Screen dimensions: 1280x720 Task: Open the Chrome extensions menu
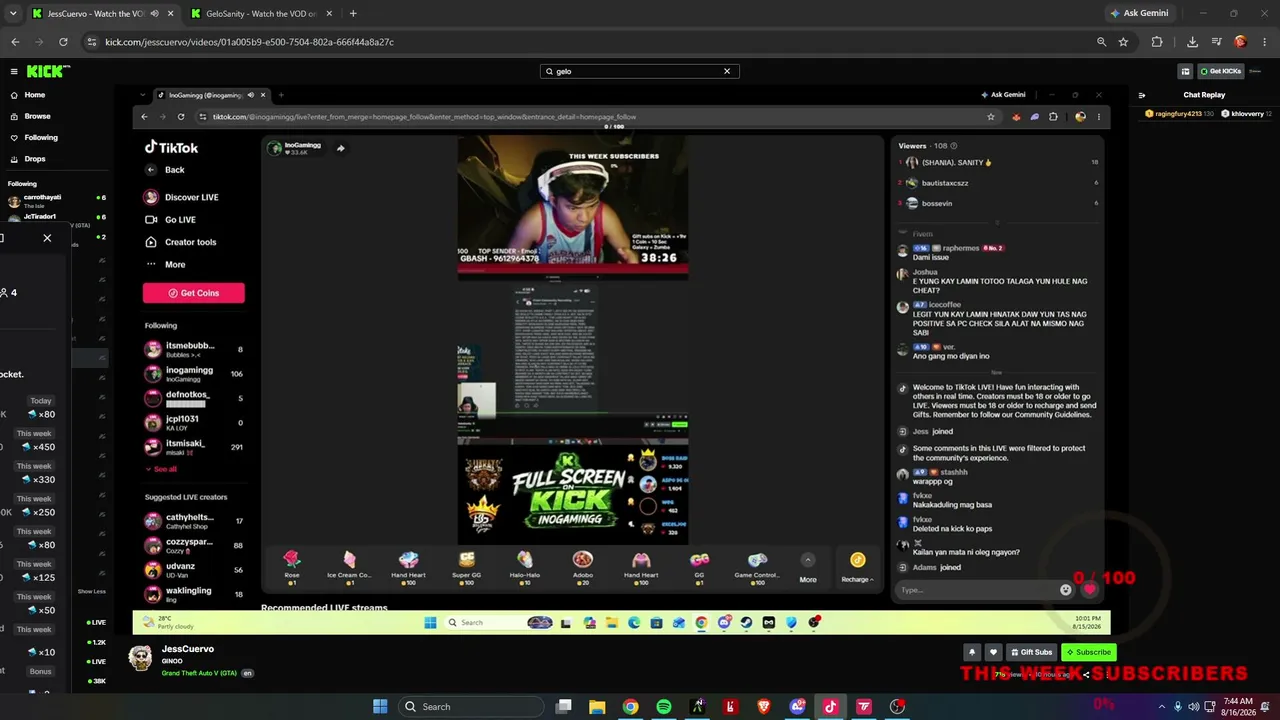1157,42
